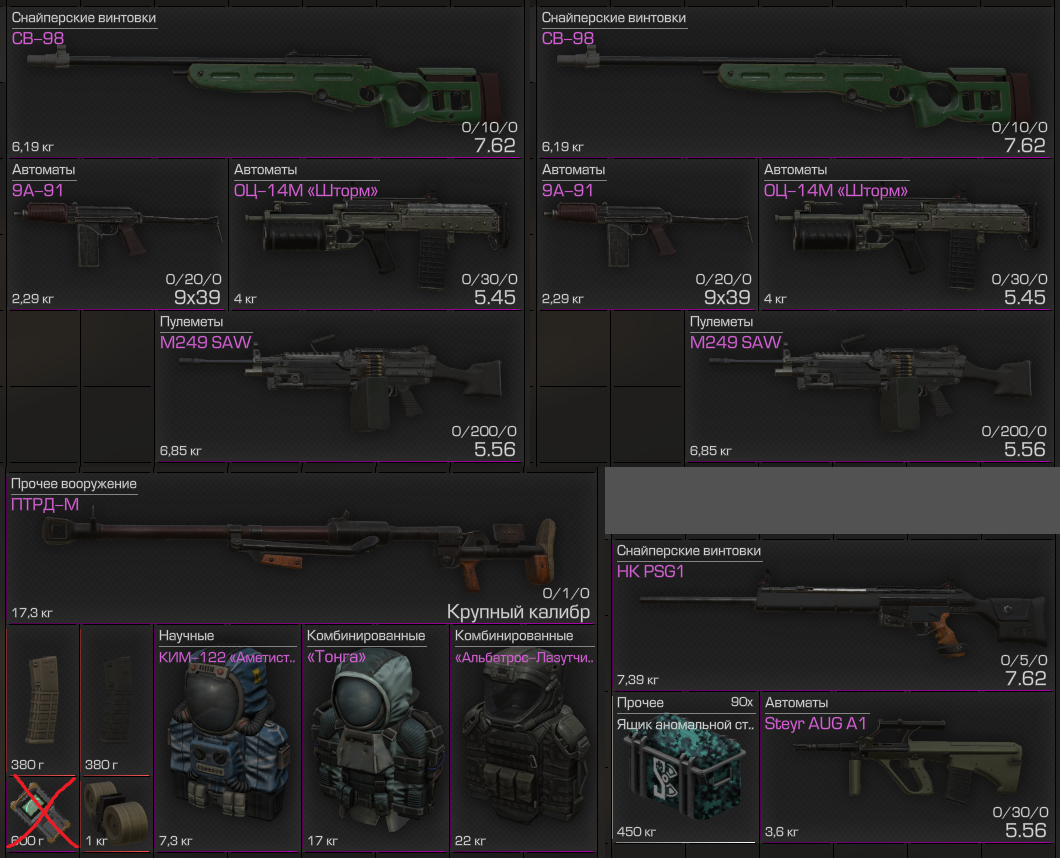Screen dimensions: 1060x858
Task: Select ОЦ-14М «Шторм» in right inventory
Action: 906,234
